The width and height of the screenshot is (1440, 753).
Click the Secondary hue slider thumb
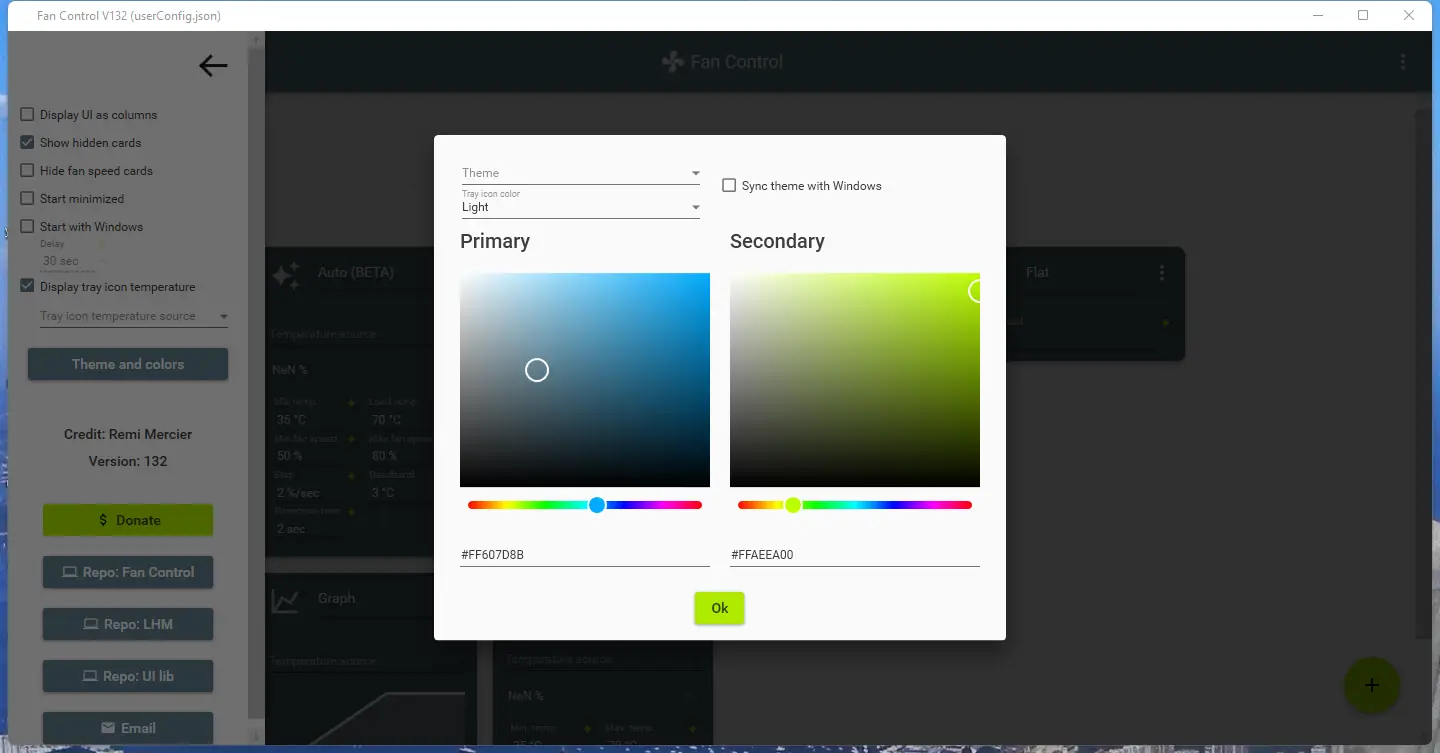[x=793, y=505]
